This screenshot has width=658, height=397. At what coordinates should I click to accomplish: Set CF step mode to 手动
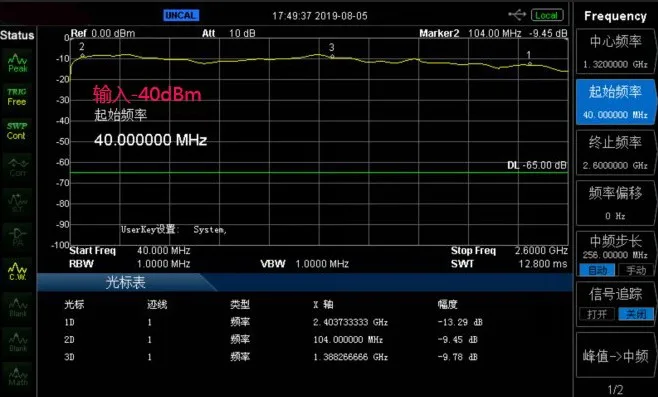pyautogui.click(x=636, y=270)
